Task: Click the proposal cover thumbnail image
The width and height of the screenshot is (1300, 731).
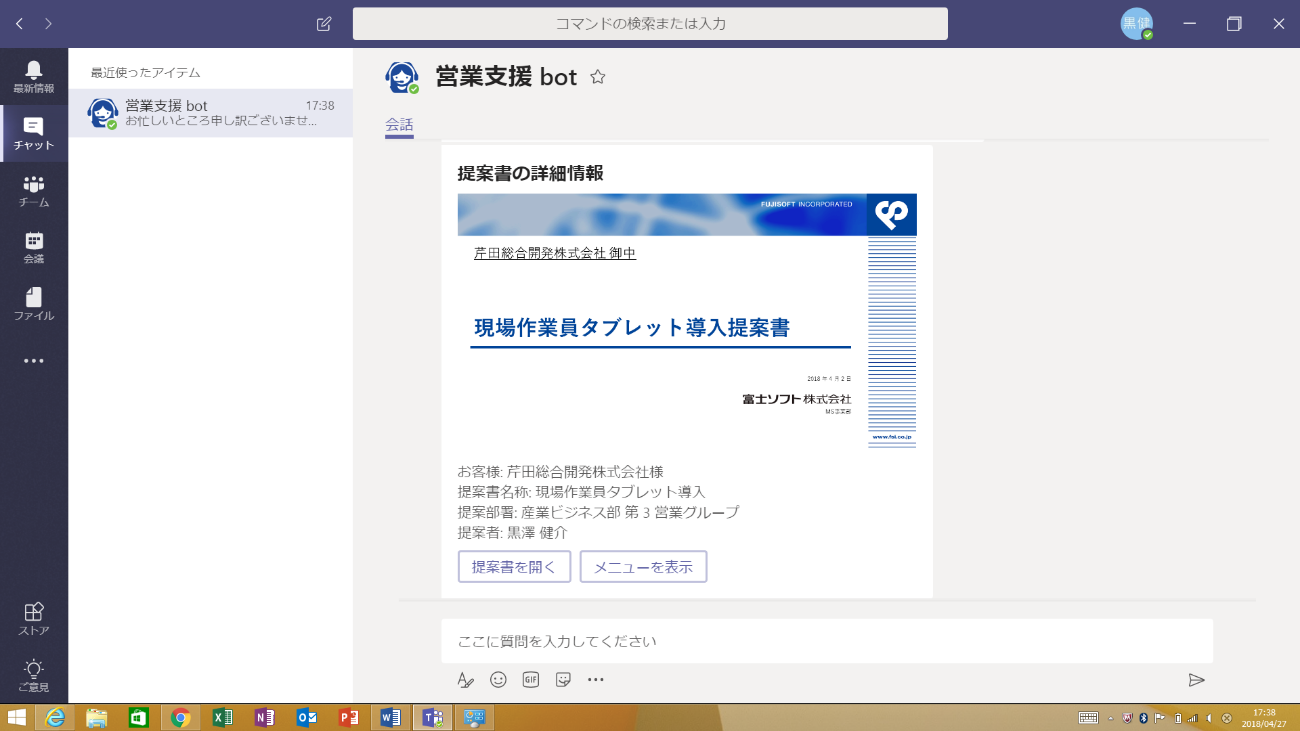Action: click(x=687, y=320)
